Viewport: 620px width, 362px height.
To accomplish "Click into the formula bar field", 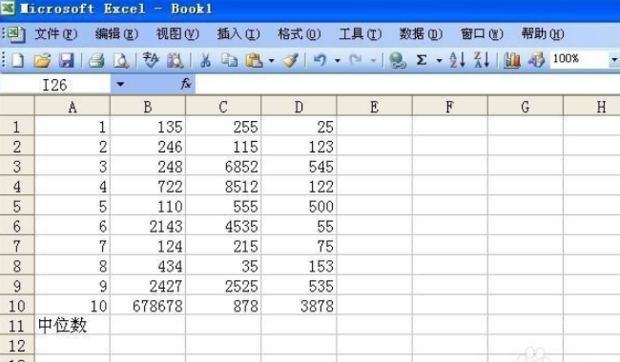I will tap(407, 84).
